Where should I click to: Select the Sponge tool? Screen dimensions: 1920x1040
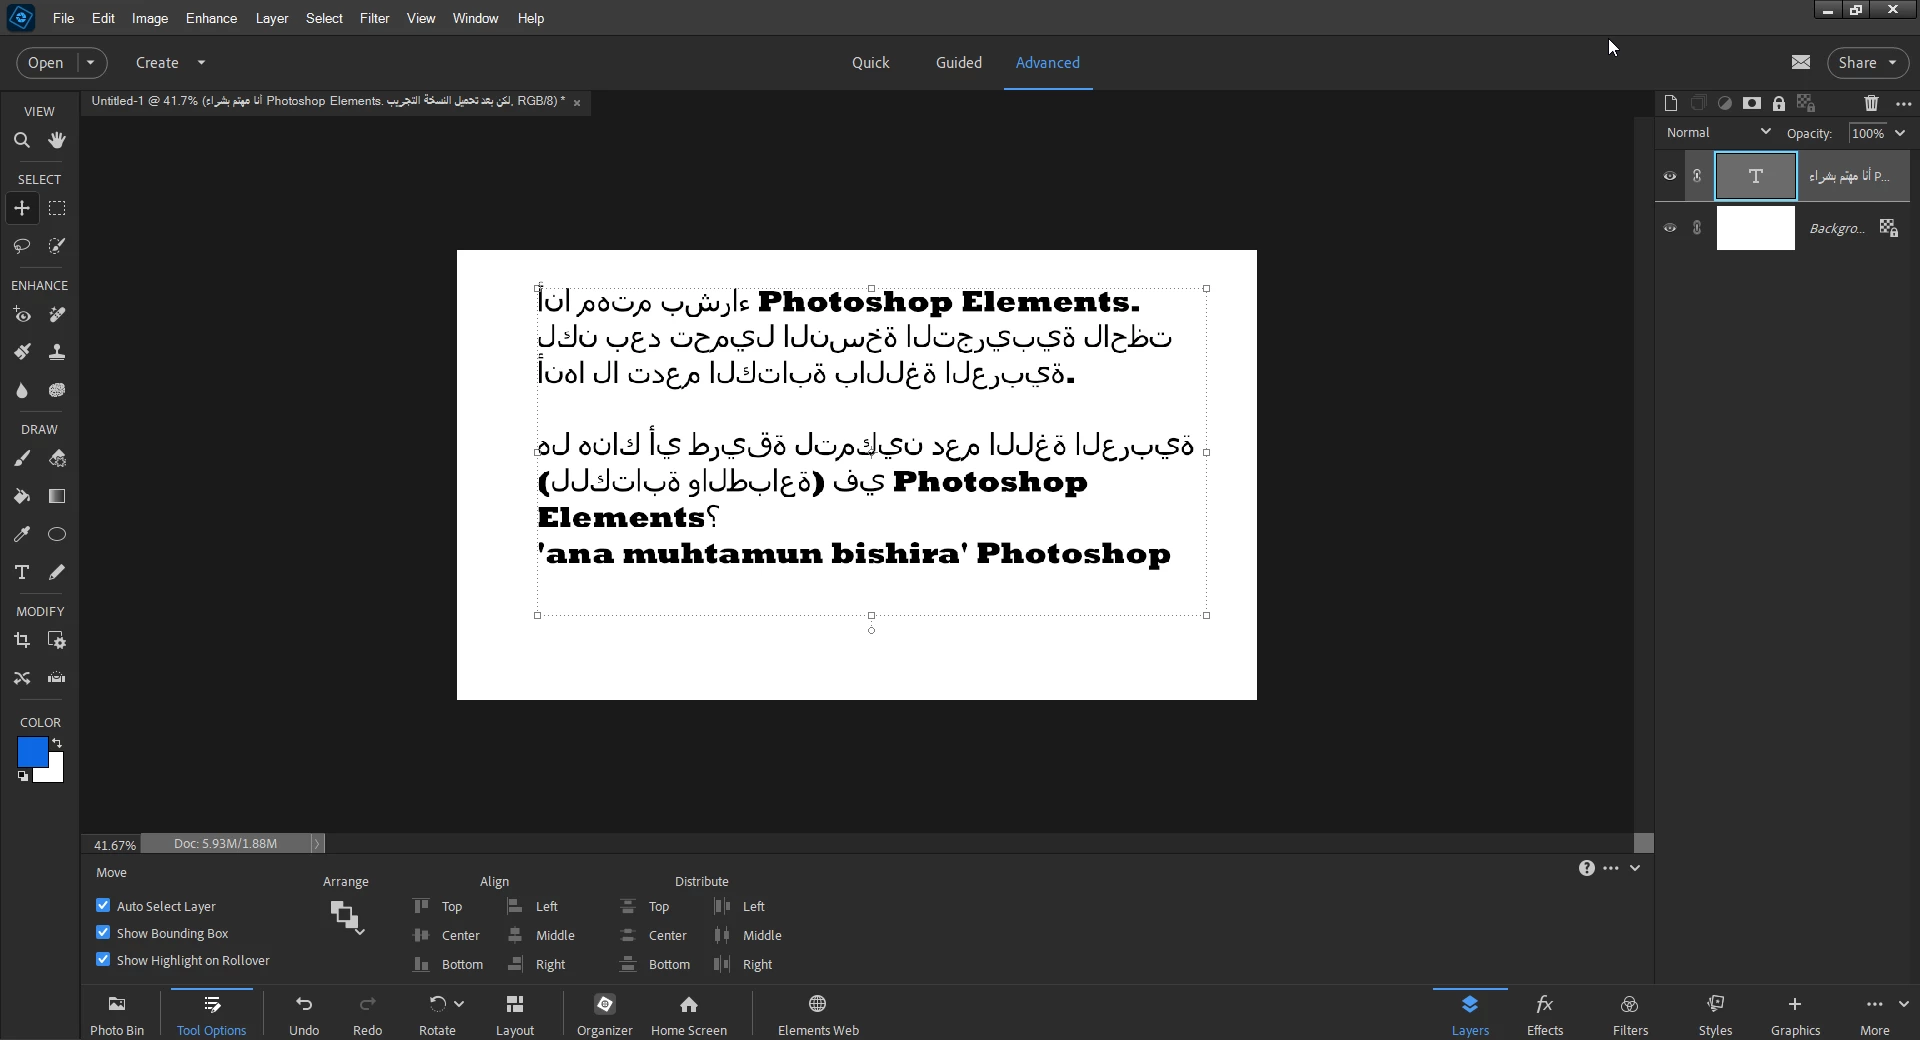pyautogui.click(x=57, y=390)
